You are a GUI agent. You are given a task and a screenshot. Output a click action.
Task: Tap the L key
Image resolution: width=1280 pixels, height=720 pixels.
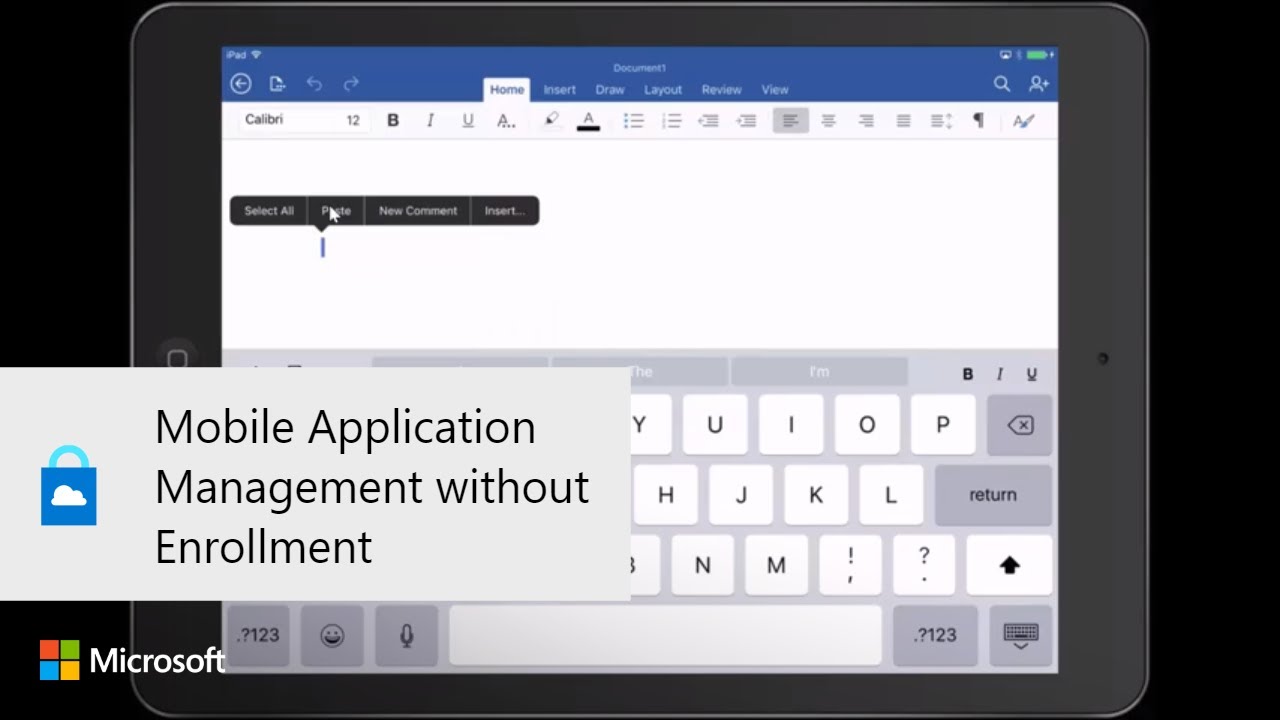pyautogui.click(x=891, y=495)
